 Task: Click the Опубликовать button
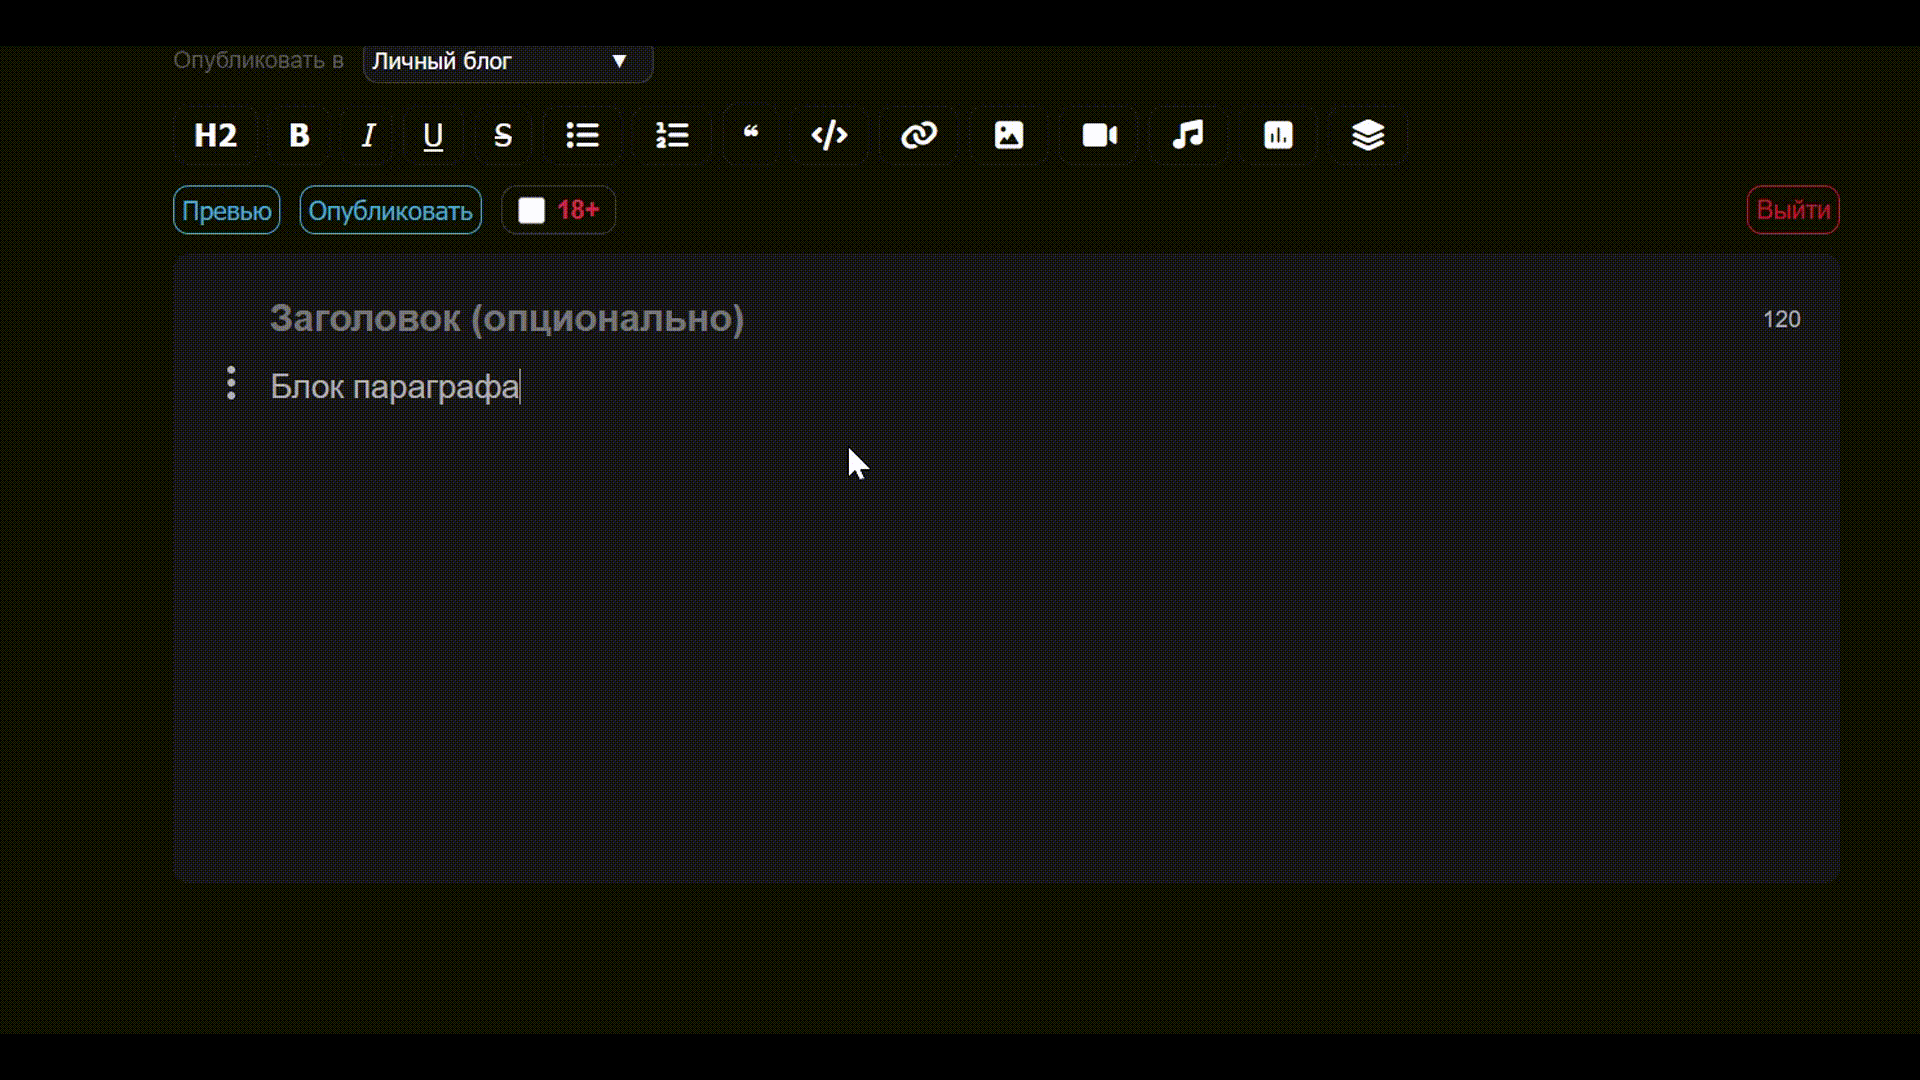coord(390,211)
